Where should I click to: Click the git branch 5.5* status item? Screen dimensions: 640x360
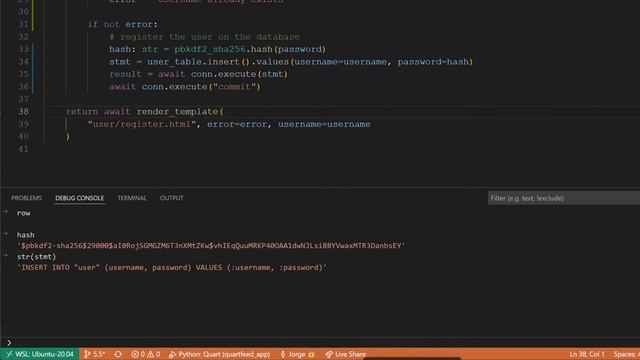(94, 354)
